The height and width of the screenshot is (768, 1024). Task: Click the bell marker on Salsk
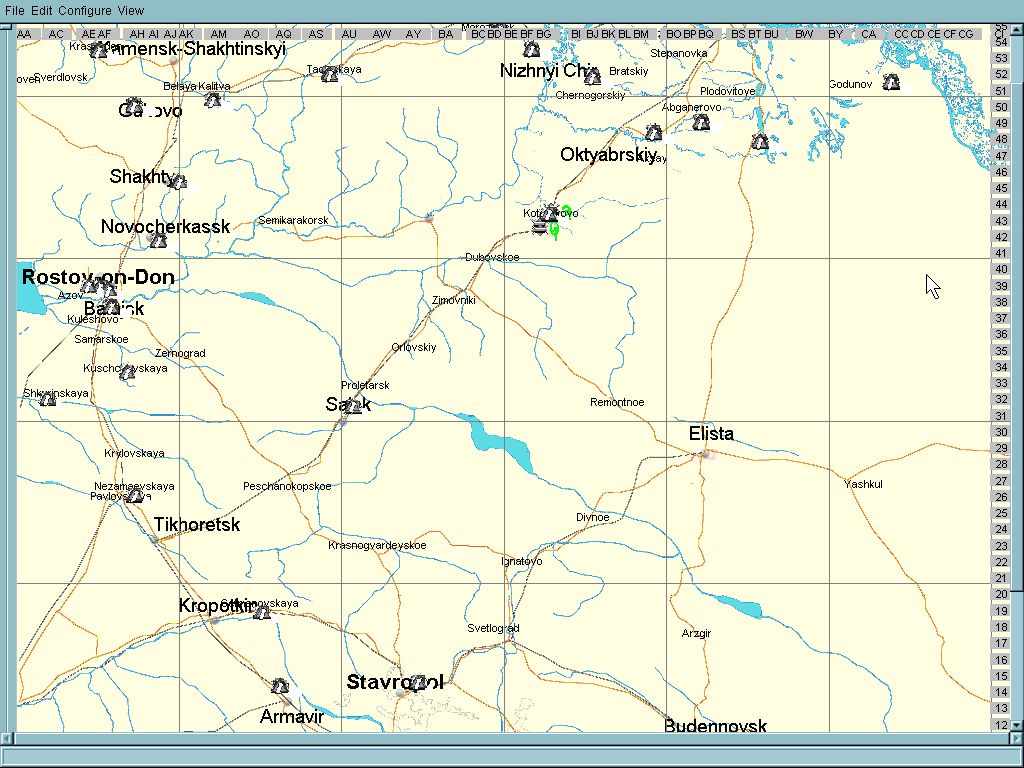click(x=353, y=406)
